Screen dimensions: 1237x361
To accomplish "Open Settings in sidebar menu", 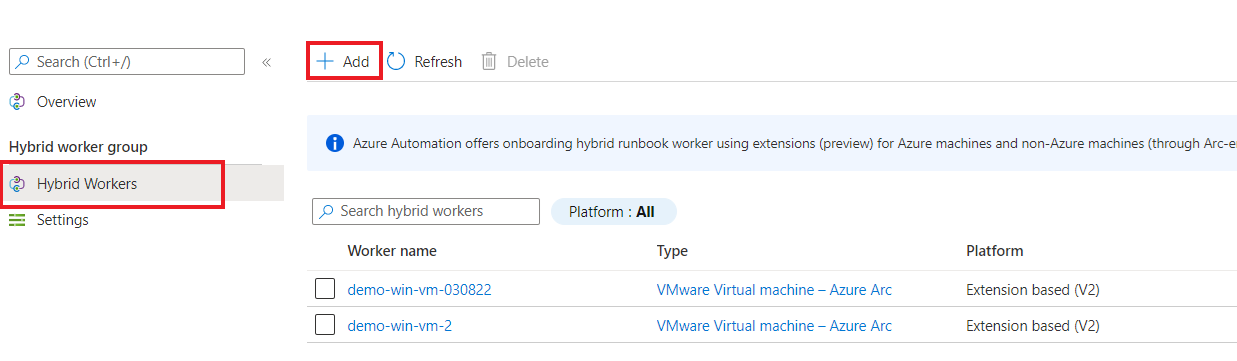I will tap(63, 220).
